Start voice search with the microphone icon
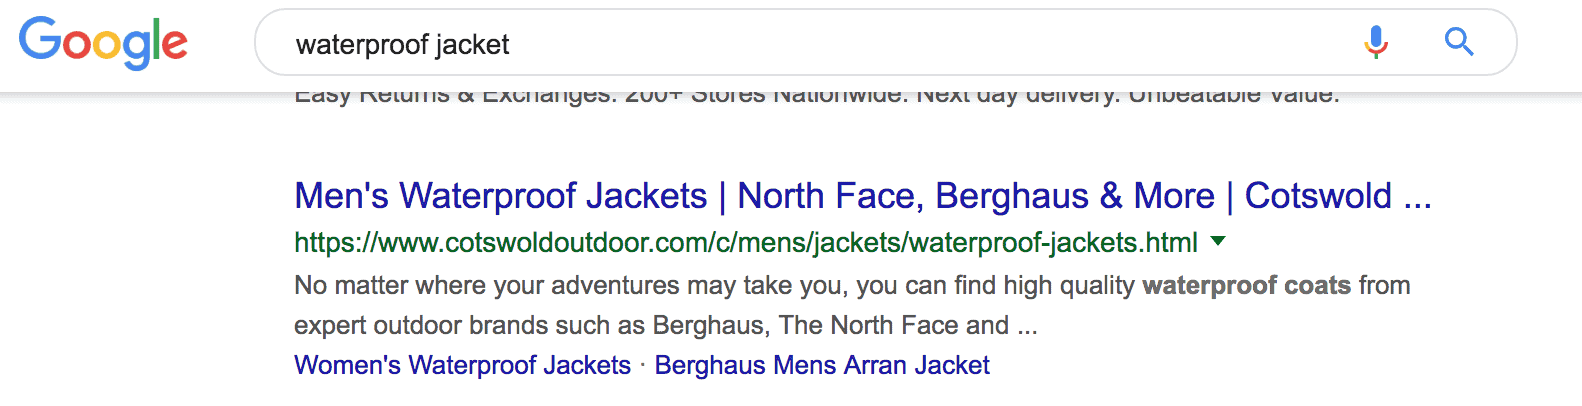The height and width of the screenshot is (406, 1582). point(1376,42)
